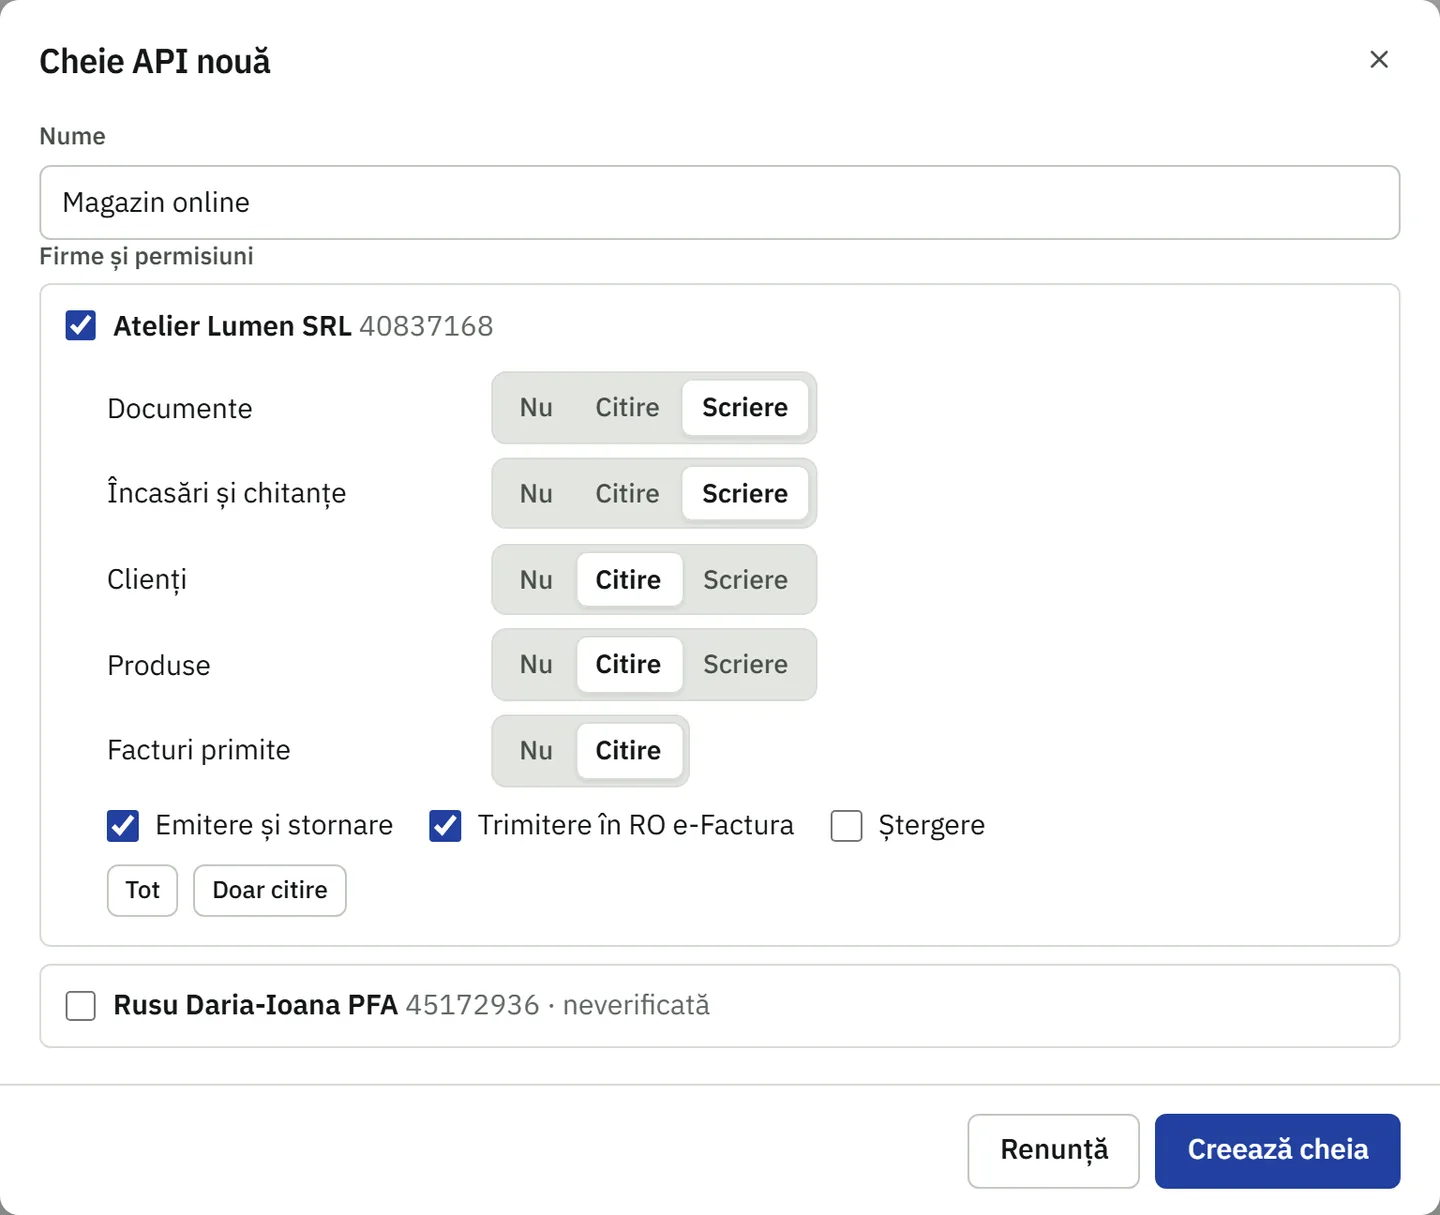The image size is (1440, 1215).
Task: Click the Doar citire preset button
Action: click(x=270, y=890)
